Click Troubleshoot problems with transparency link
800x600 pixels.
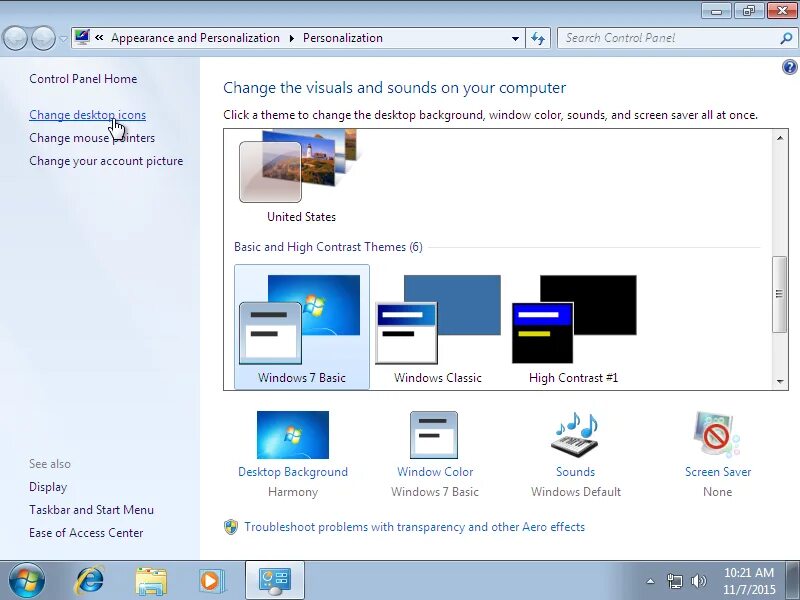414,527
